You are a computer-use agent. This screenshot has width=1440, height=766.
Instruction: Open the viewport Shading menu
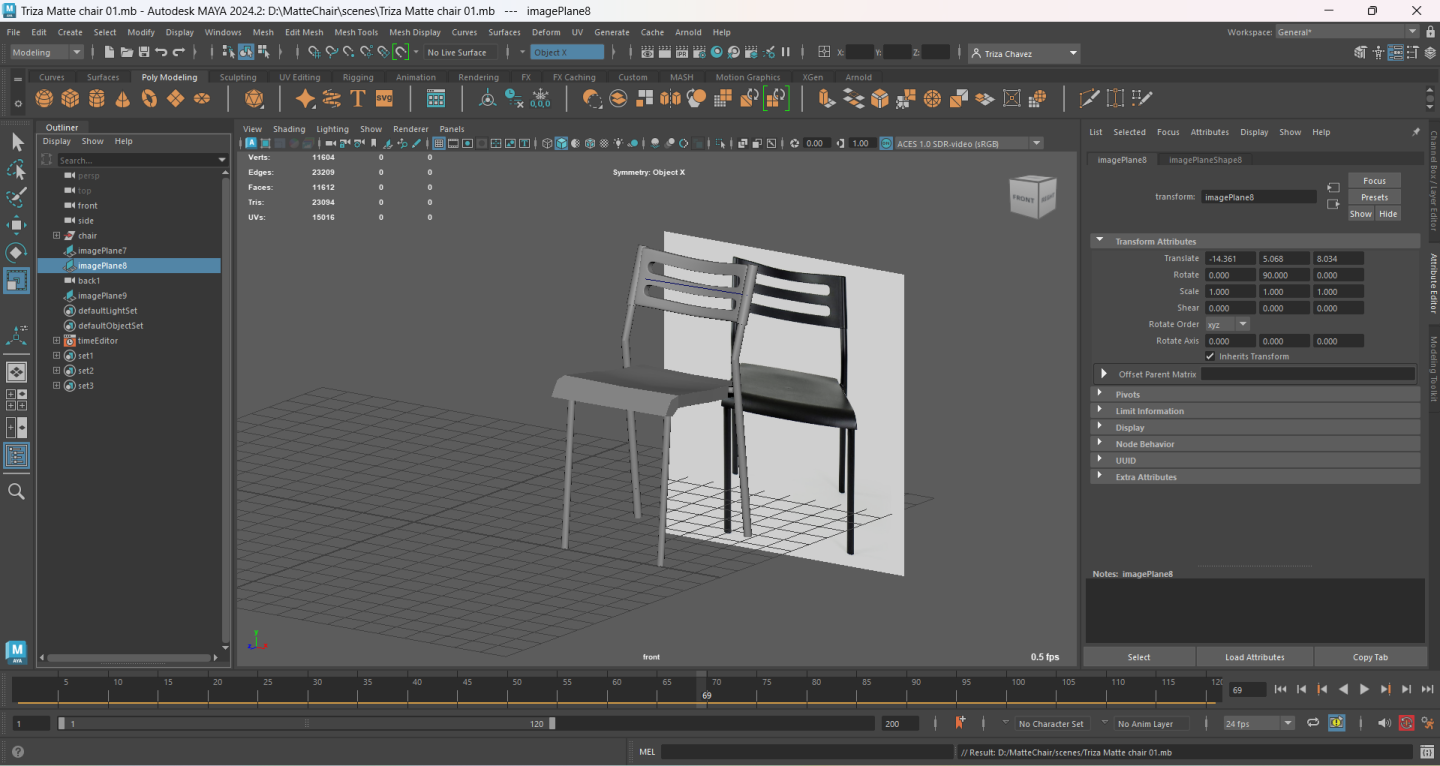pyautogui.click(x=289, y=129)
